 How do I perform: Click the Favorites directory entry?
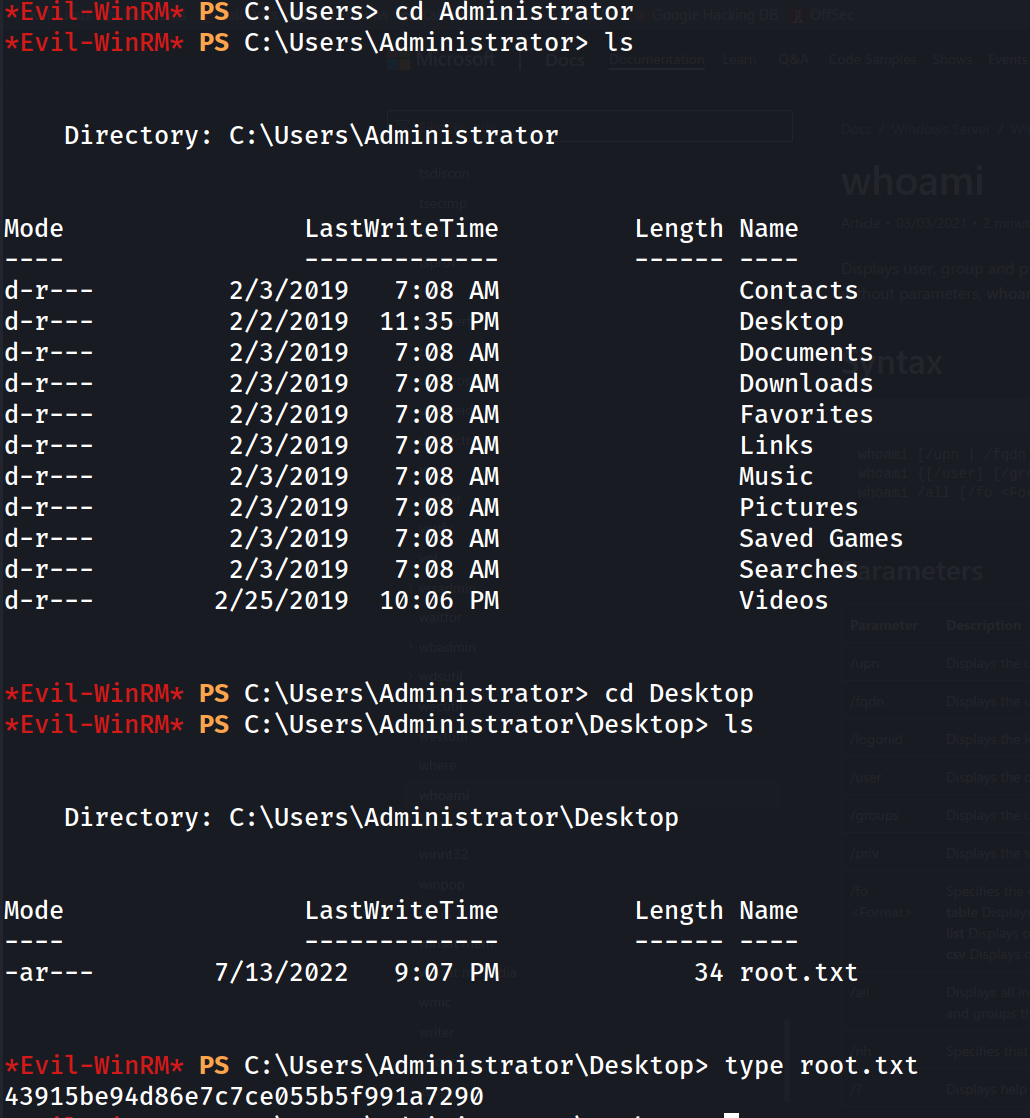(x=805, y=415)
